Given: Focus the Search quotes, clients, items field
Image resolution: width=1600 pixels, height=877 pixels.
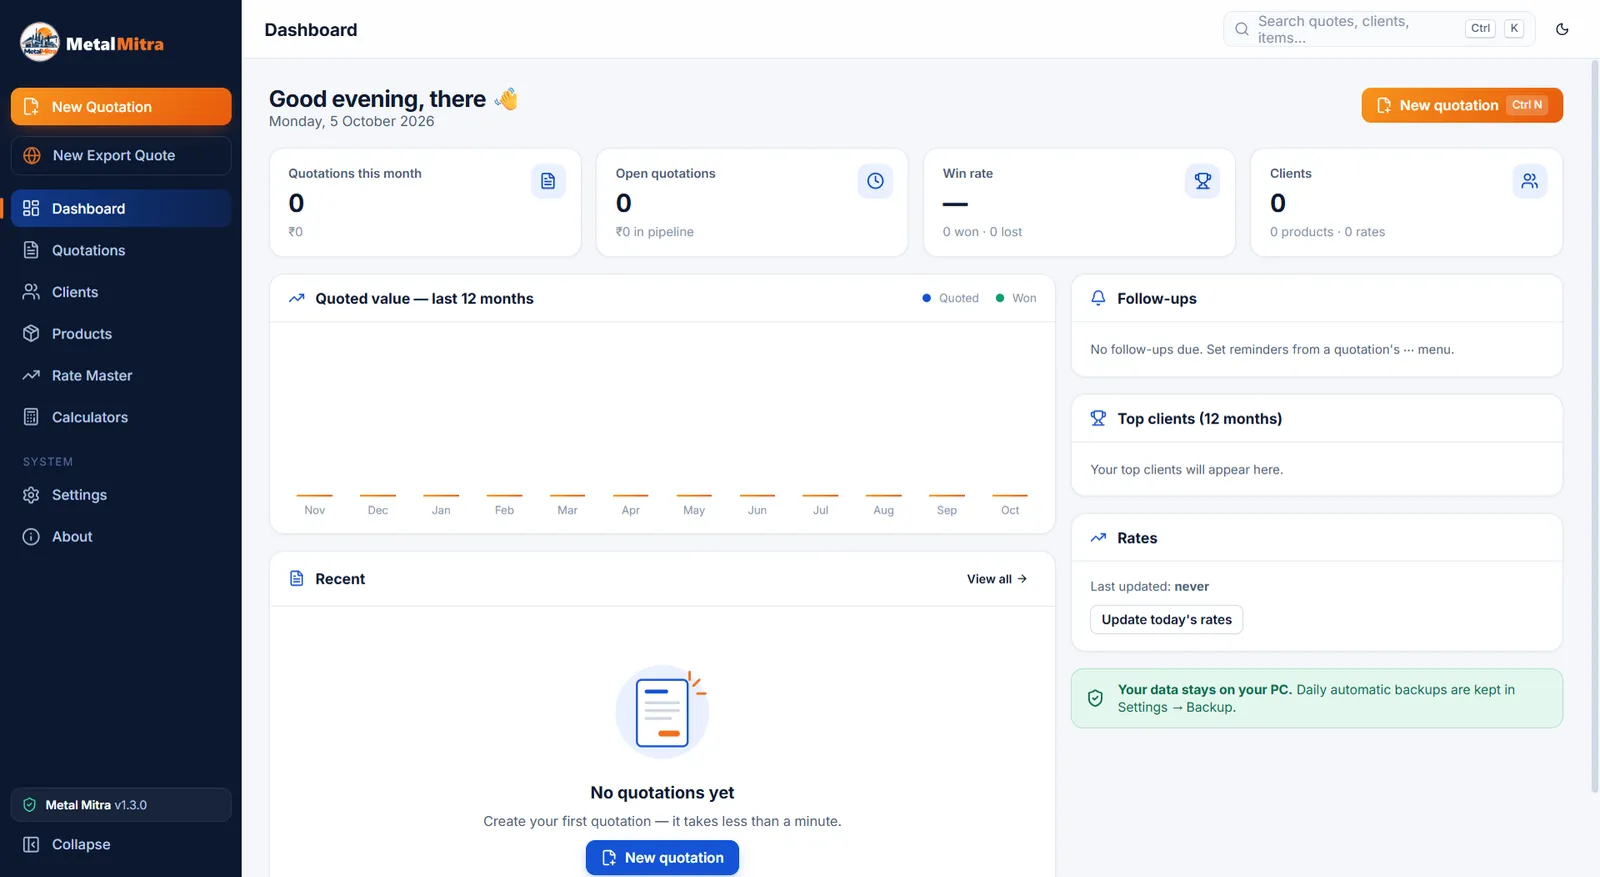Looking at the screenshot, I should [1379, 29].
